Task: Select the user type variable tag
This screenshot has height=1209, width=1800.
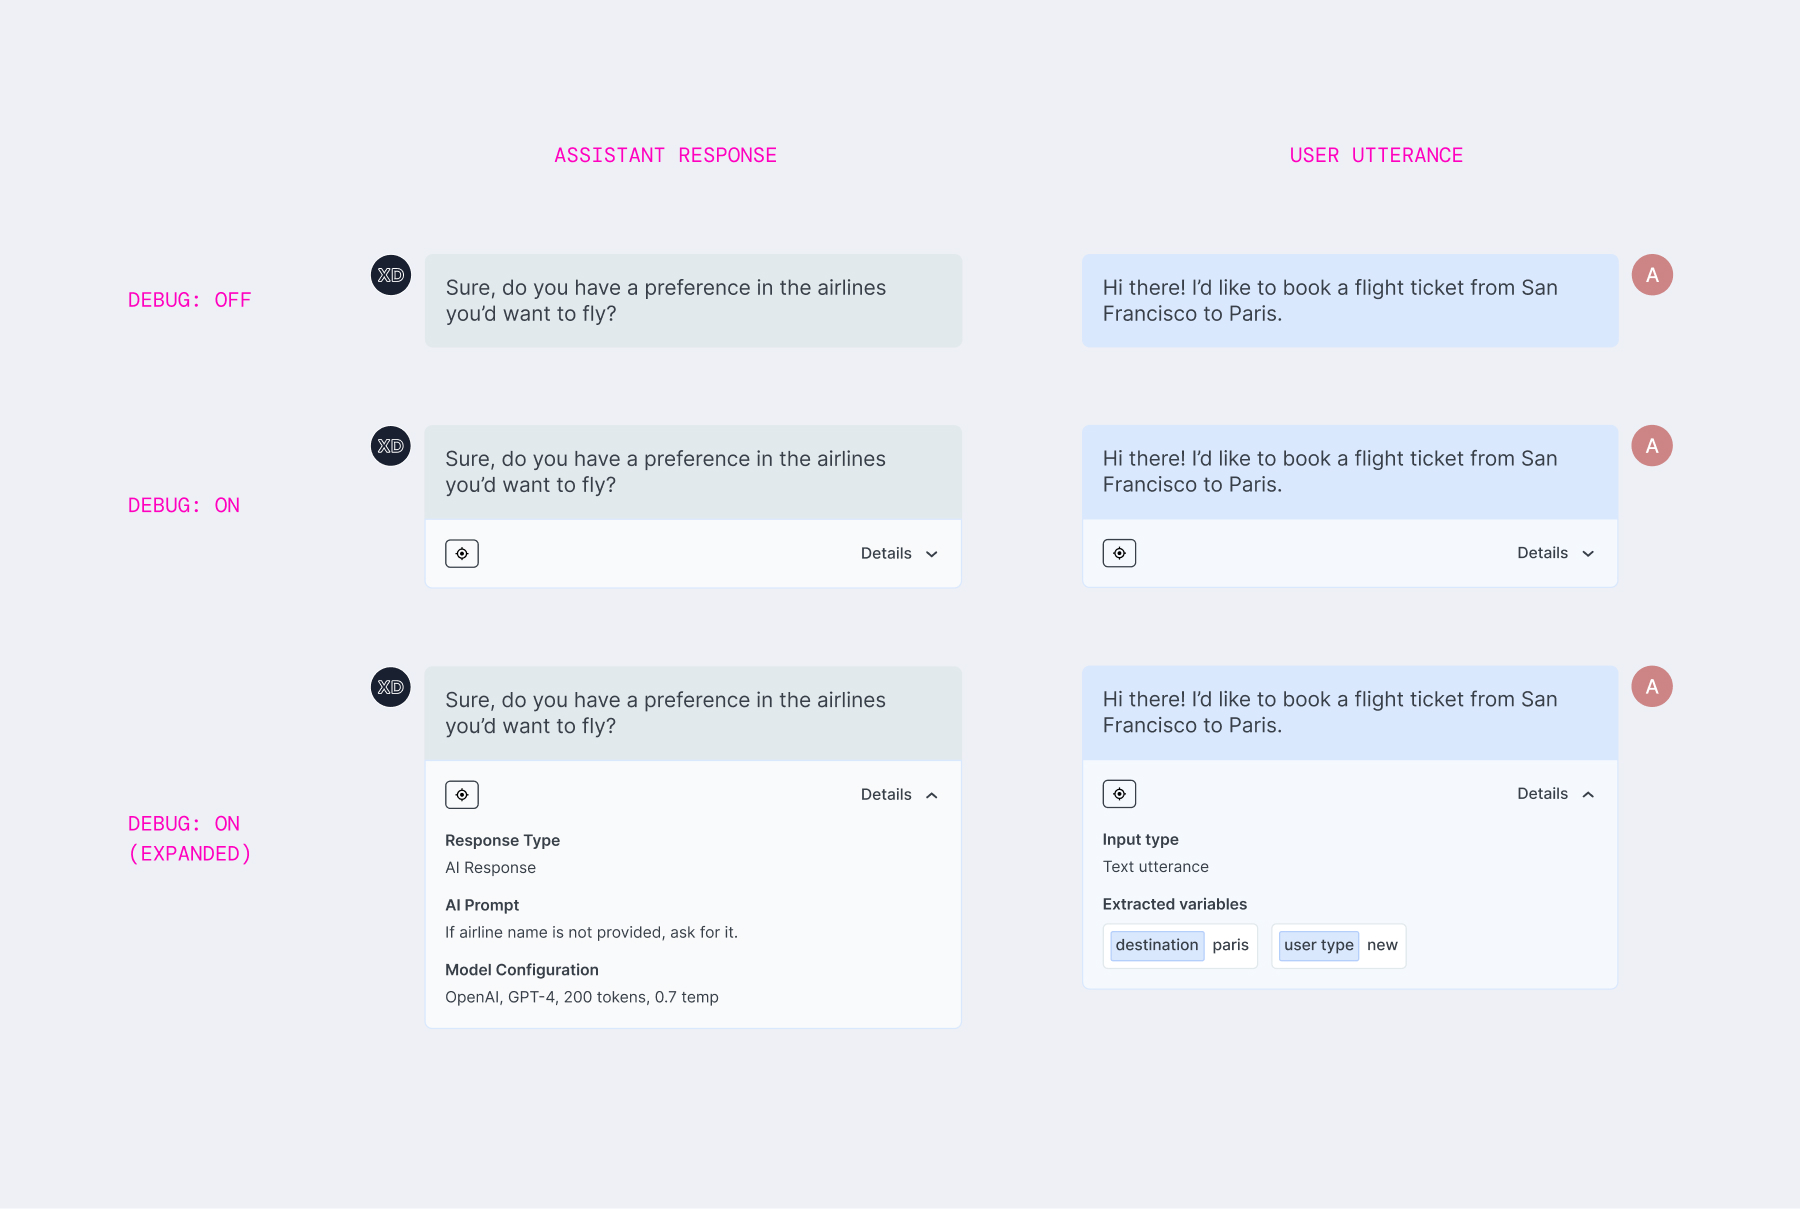Action: pos(1318,945)
